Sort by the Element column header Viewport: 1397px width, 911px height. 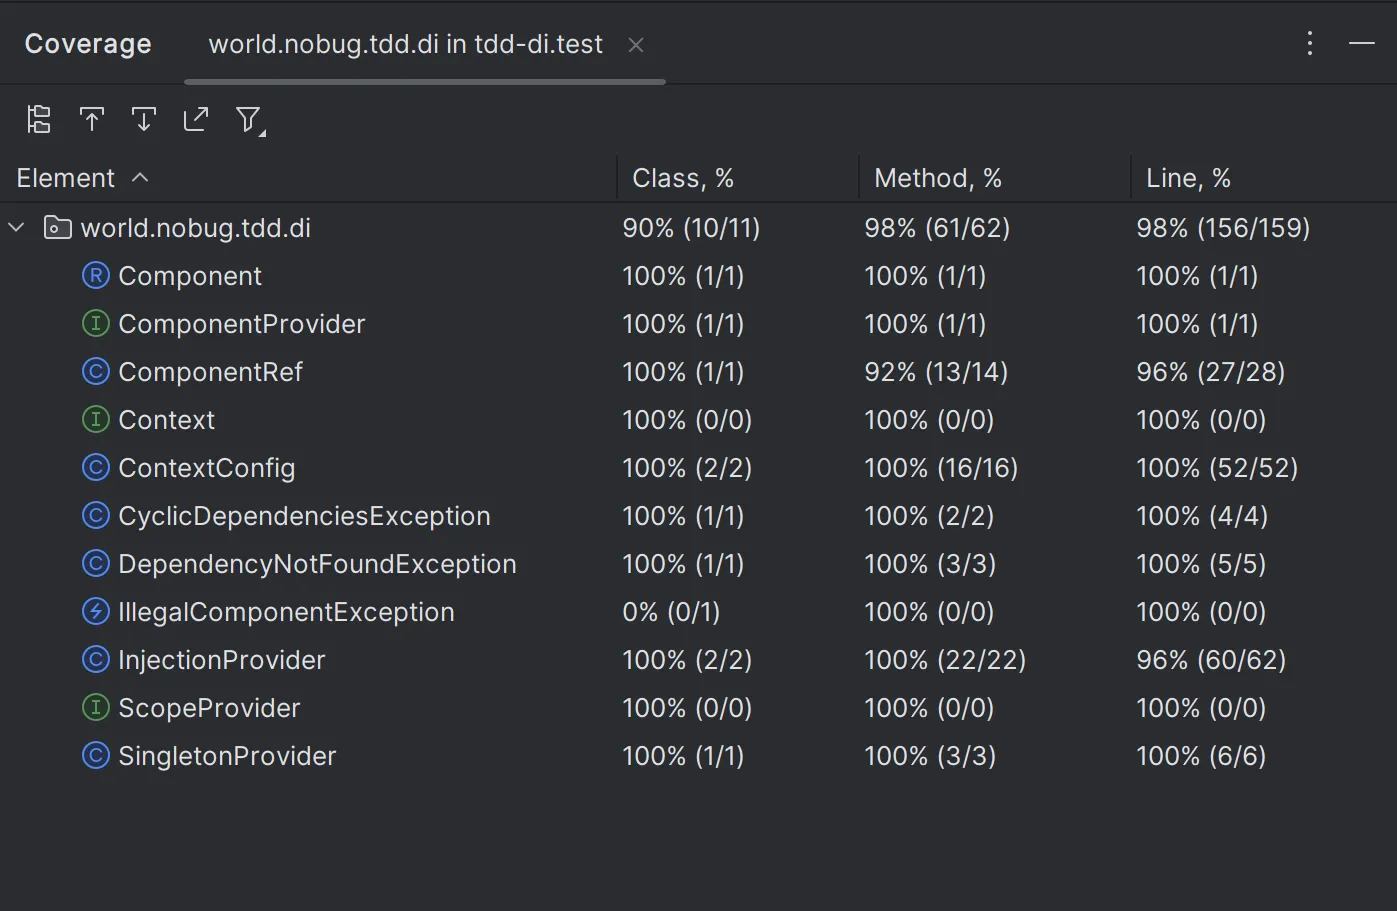[66, 178]
